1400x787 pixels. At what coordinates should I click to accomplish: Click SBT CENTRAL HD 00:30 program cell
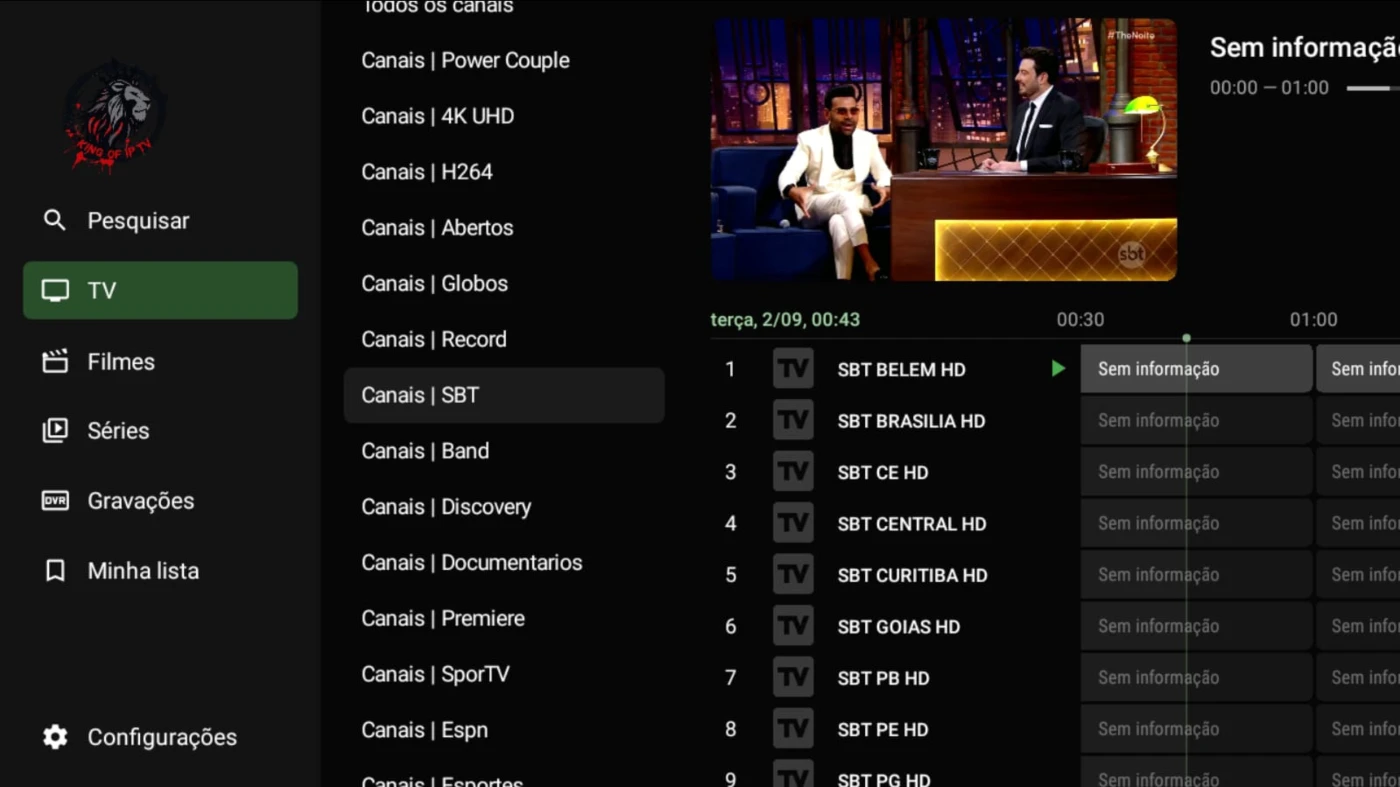pos(1196,523)
